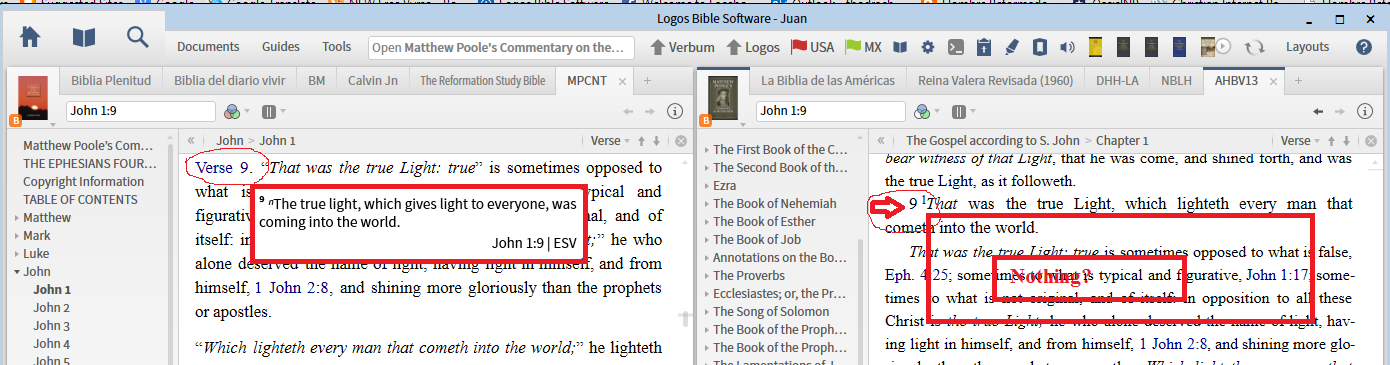The width and height of the screenshot is (1390, 365).
Task: Open the Layouts menu
Action: [1307, 47]
